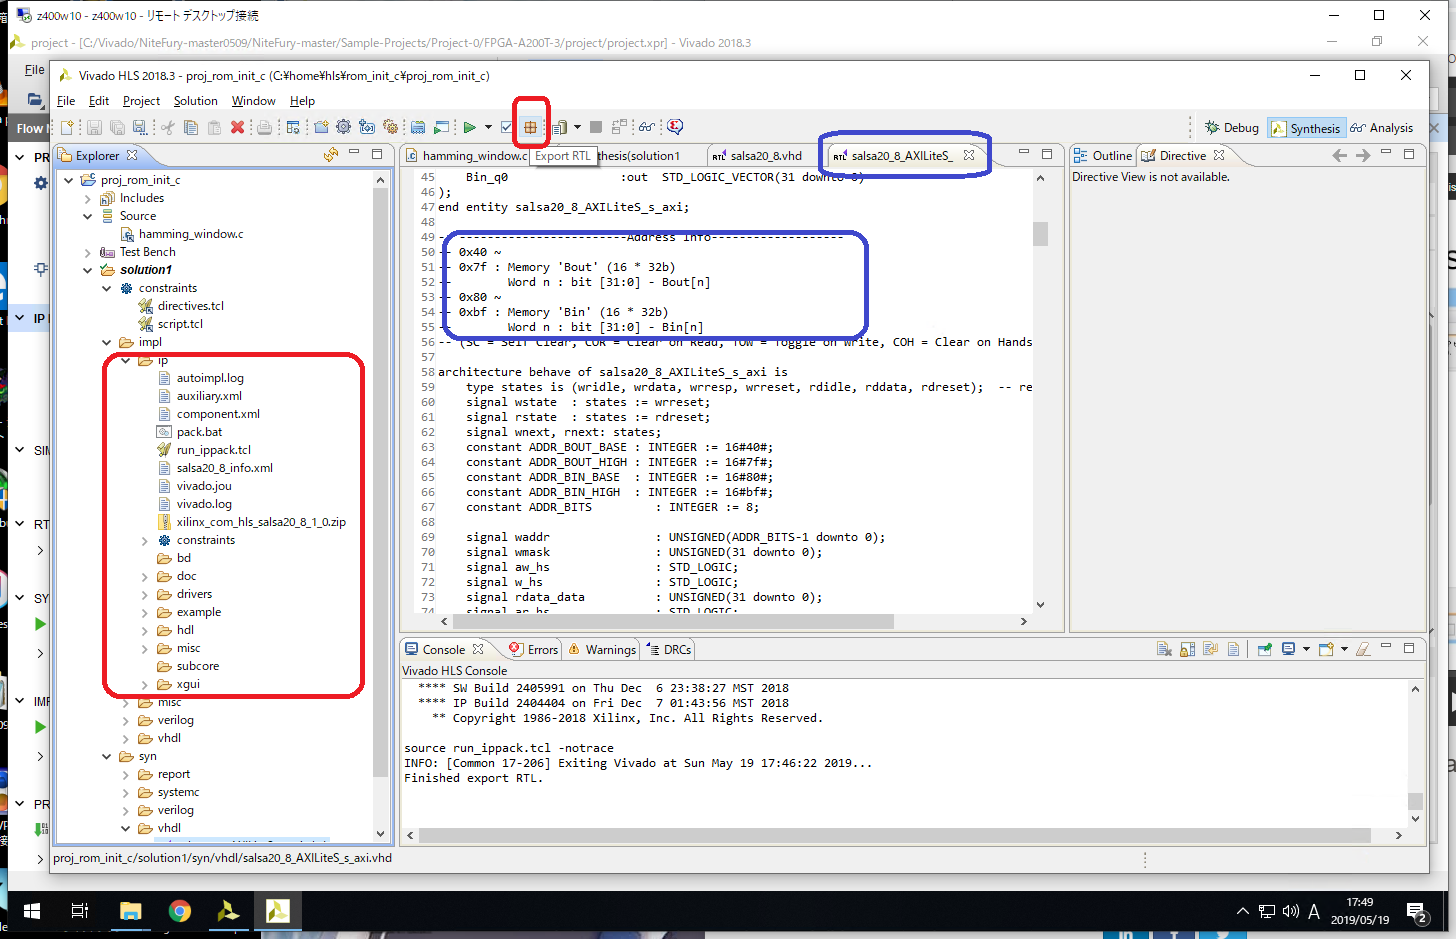Click the forward arrow in Directive panel

1363,155
